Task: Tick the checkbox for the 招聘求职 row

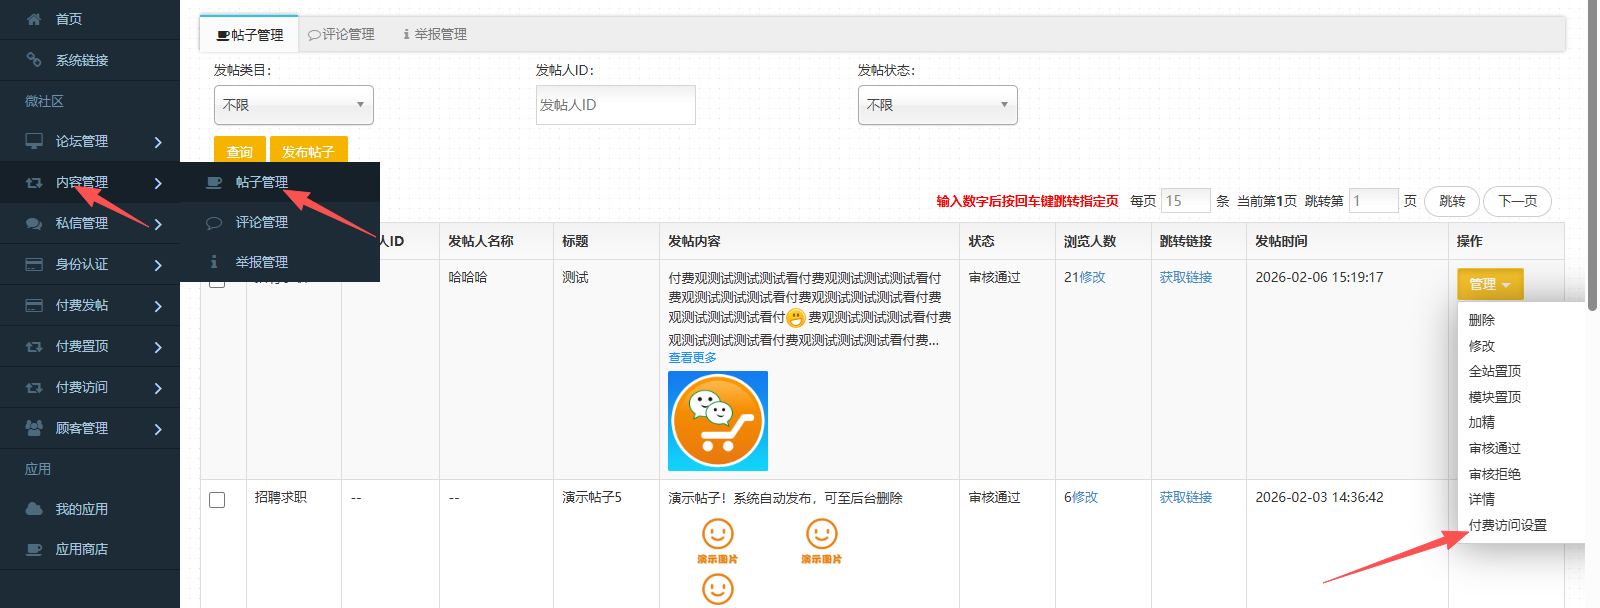Action: 217,500
